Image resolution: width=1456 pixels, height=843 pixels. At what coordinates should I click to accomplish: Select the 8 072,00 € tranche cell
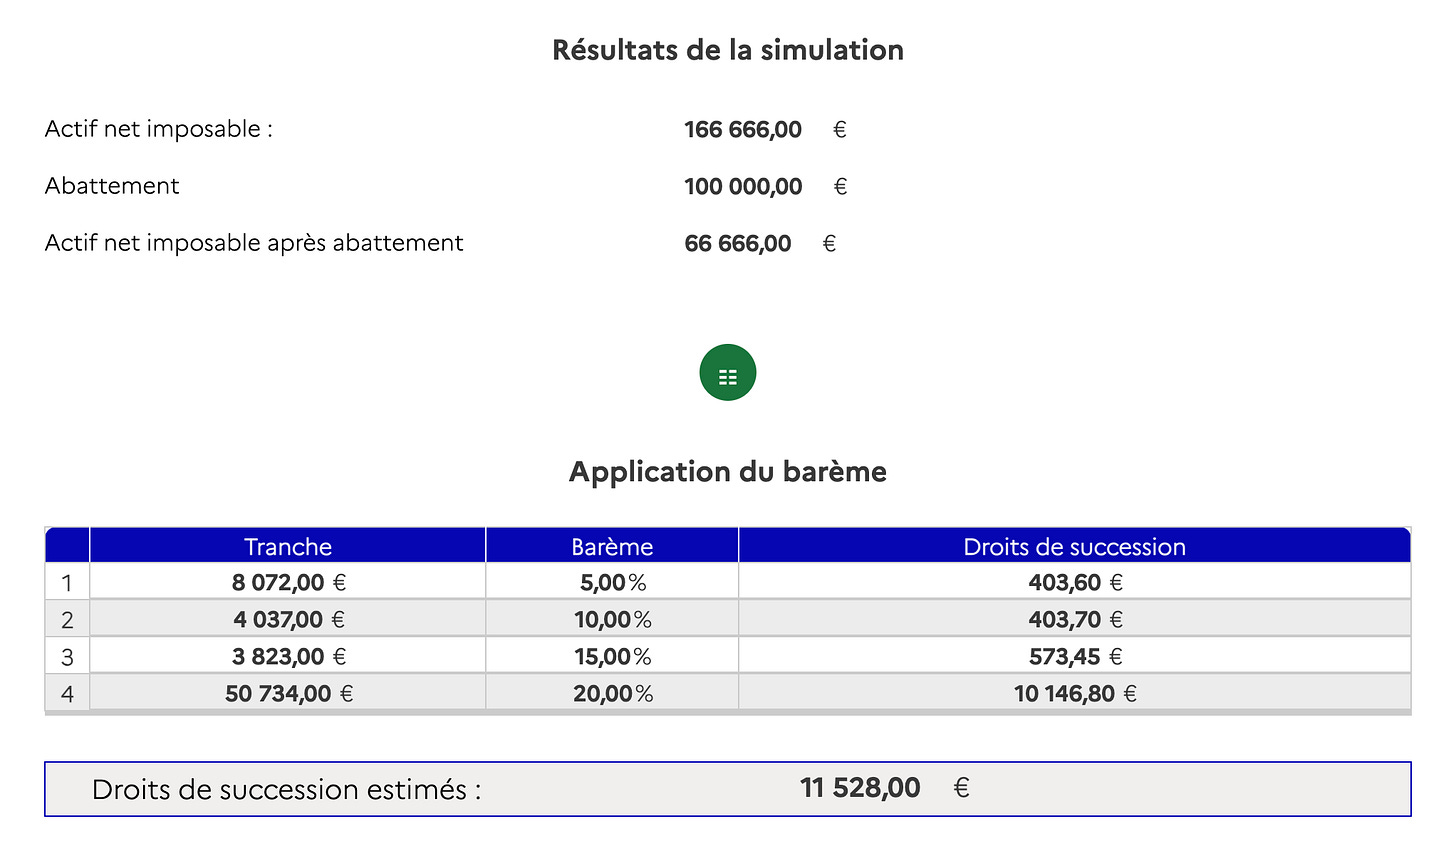(x=288, y=582)
